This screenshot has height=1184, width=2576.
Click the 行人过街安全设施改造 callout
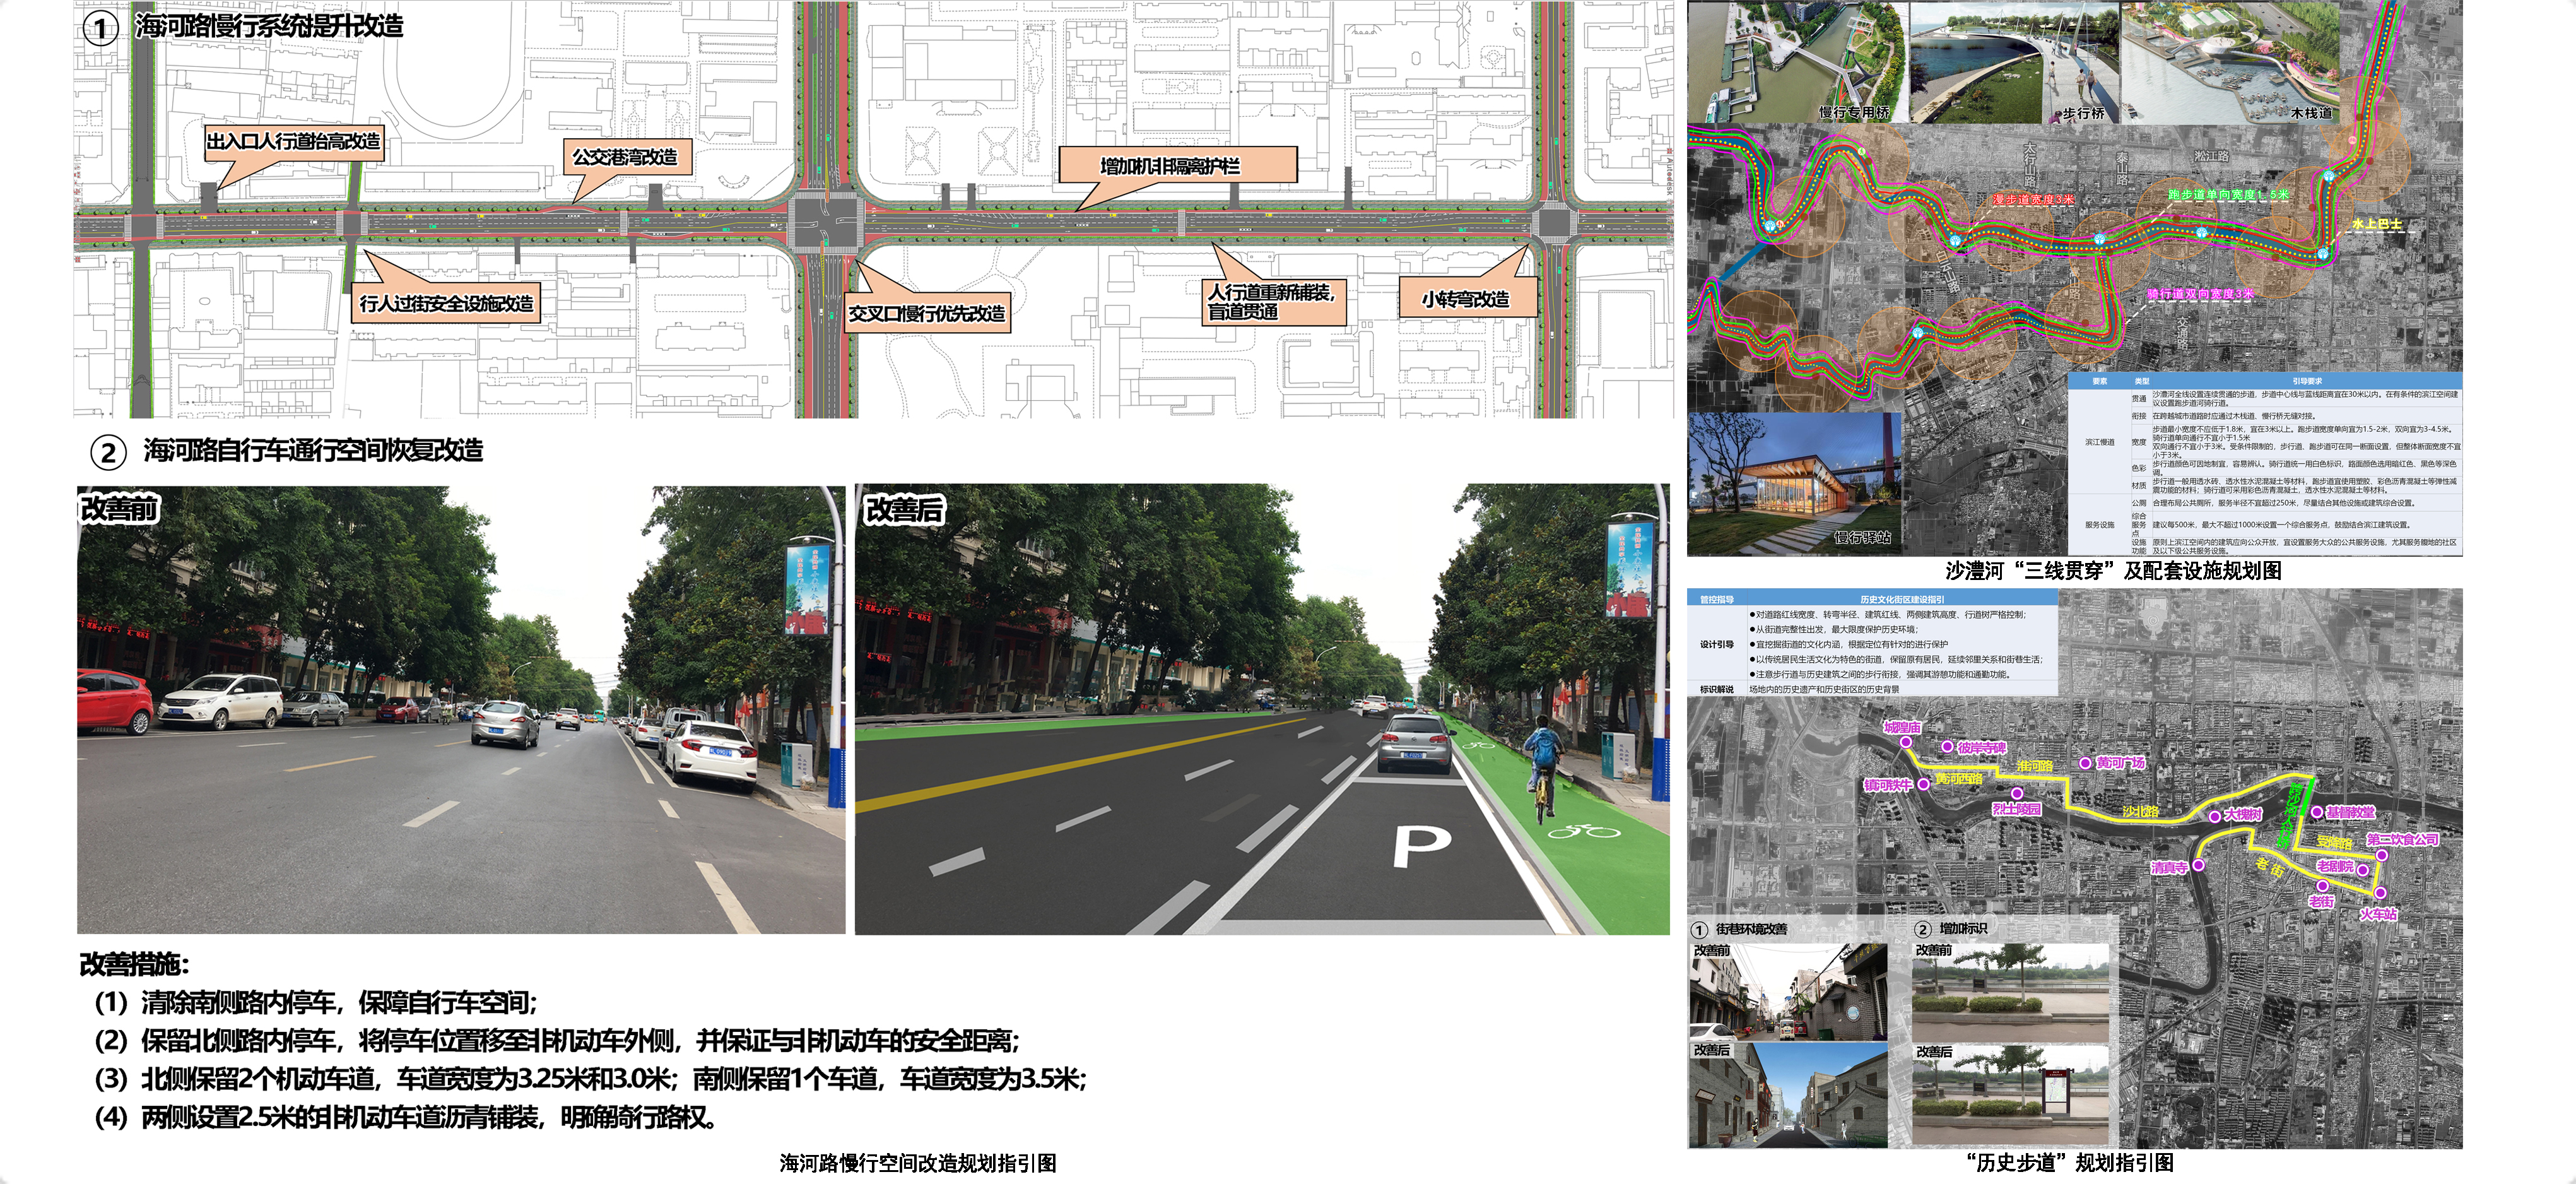pos(446,303)
